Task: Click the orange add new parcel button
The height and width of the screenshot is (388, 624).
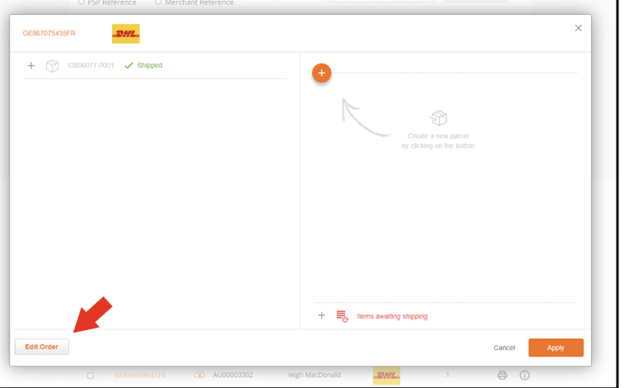Action: [x=322, y=73]
